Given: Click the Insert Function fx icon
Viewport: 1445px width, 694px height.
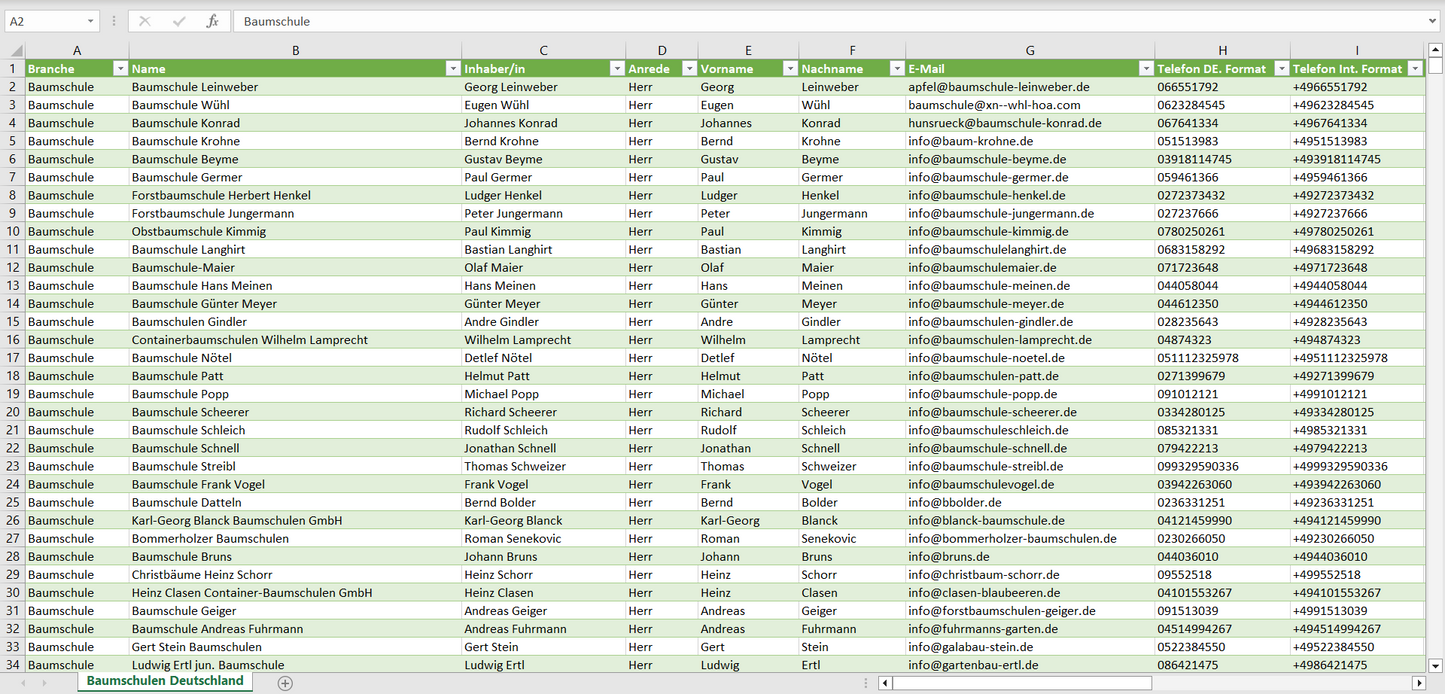Looking at the screenshot, I should (x=212, y=21).
